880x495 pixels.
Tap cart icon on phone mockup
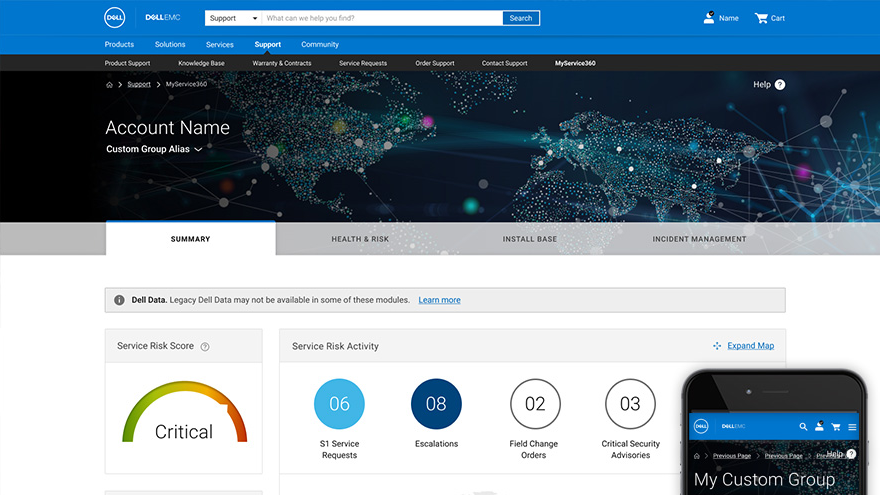coord(836,427)
